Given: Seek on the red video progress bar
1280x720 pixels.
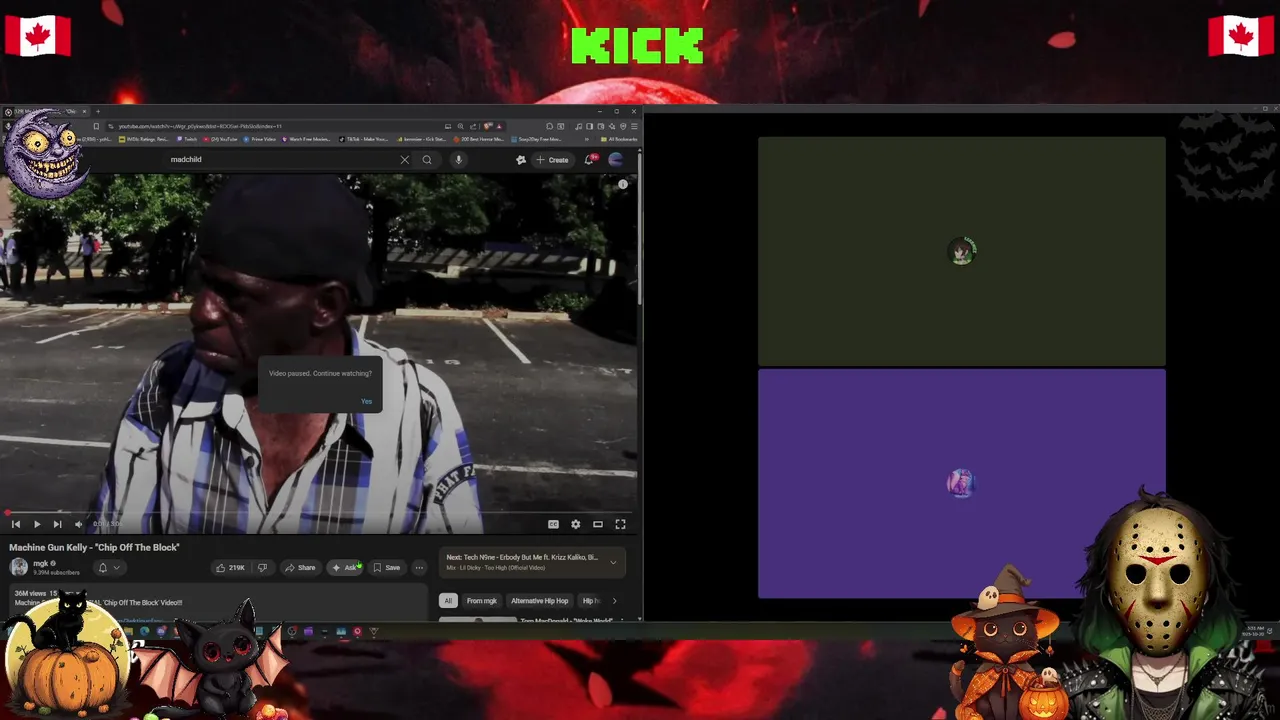Looking at the screenshot, I should coord(318,513).
